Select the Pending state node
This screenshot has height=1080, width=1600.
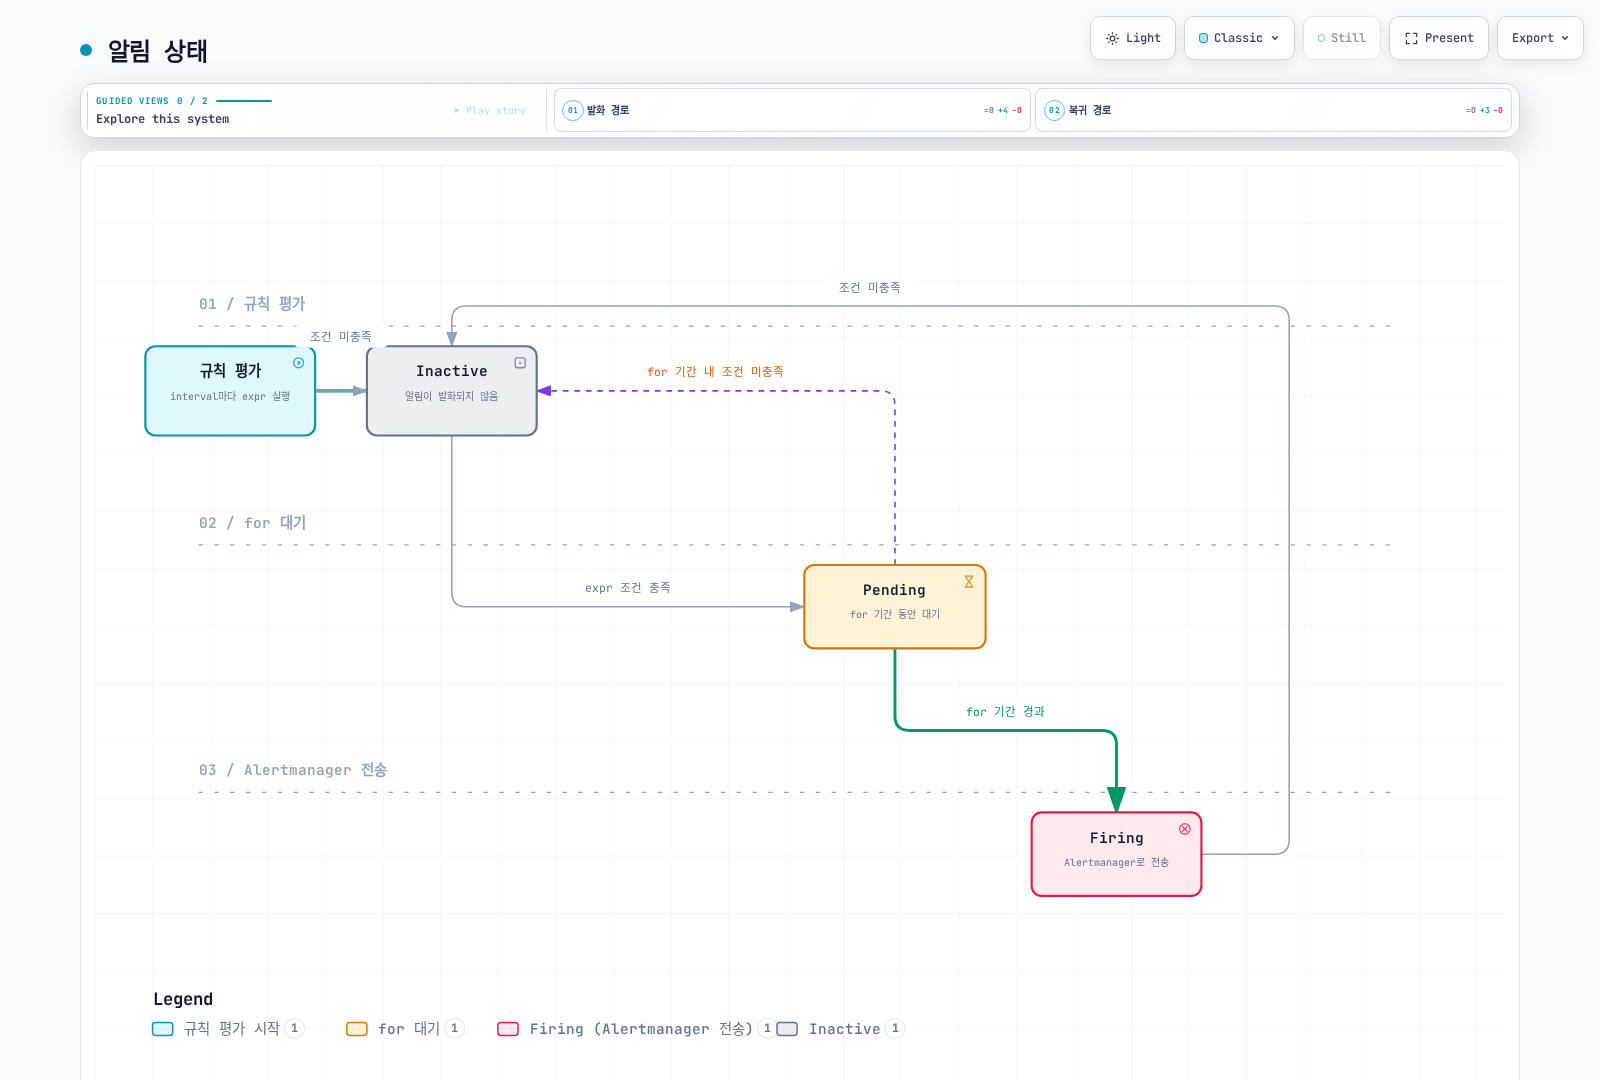pos(895,607)
